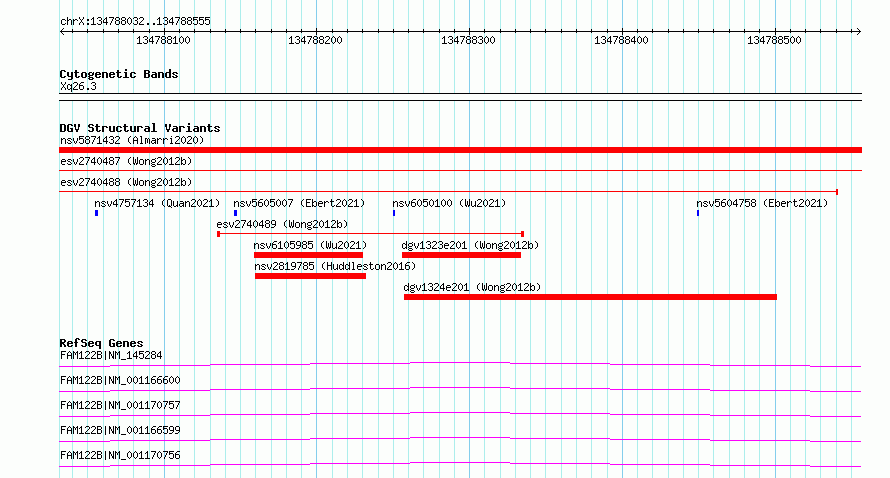Open variant dgv1324e201 (Wong2012b) label

pos(472,287)
